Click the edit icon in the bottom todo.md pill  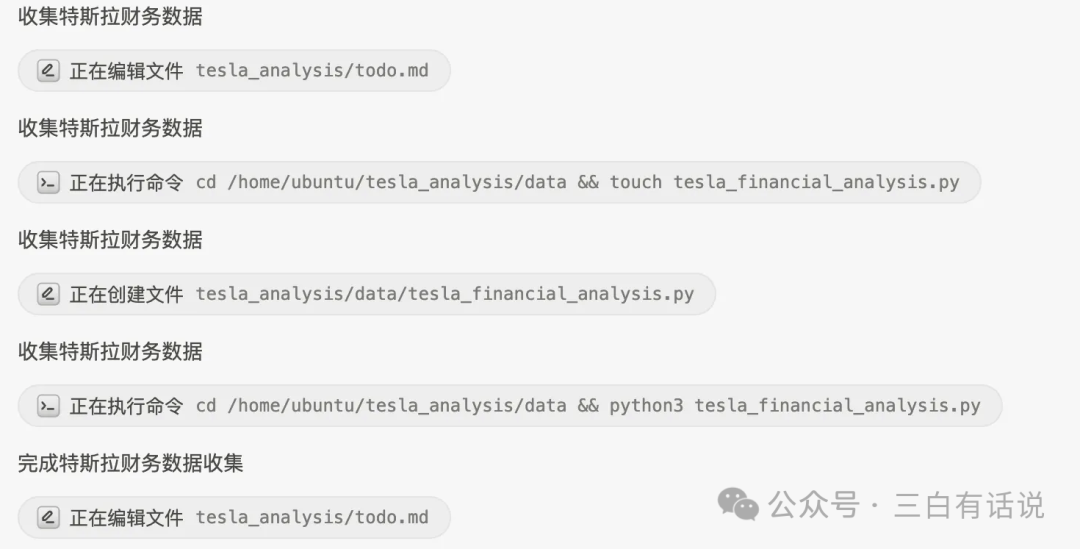click(48, 517)
